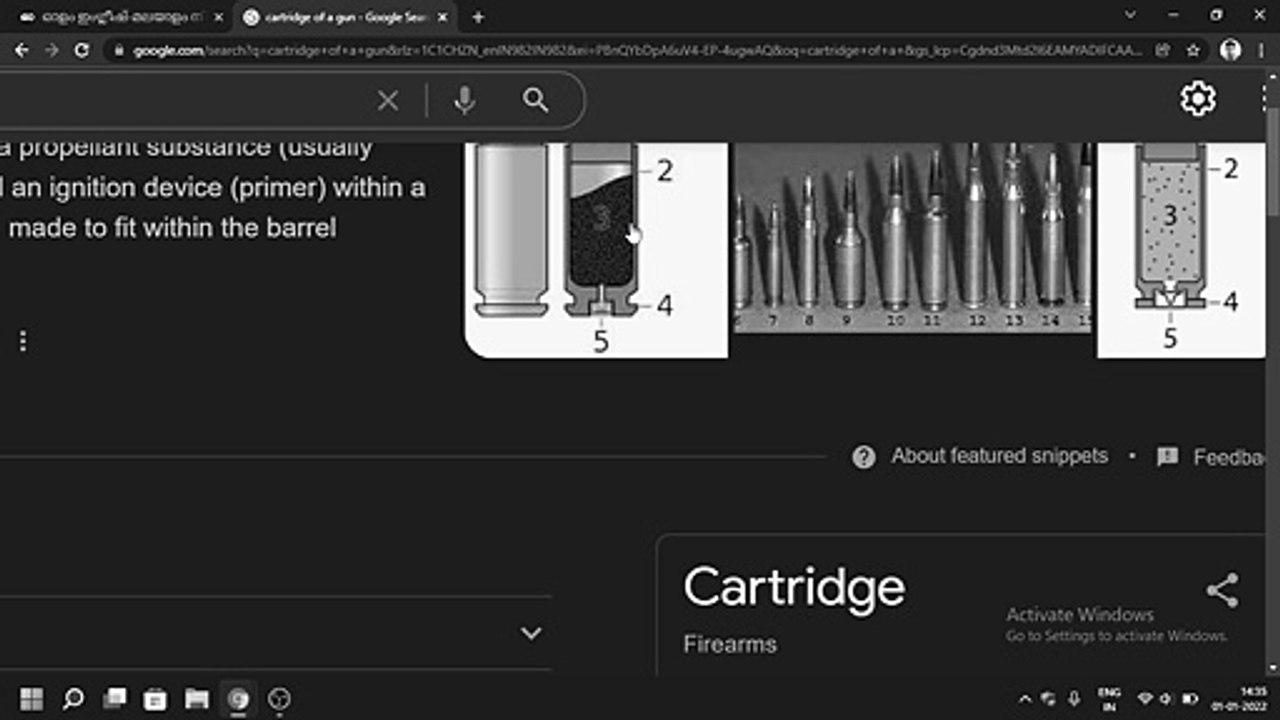Start voice search with the microphone icon
Image resolution: width=1280 pixels, height=720 pixels.
[x=464, y=100]
